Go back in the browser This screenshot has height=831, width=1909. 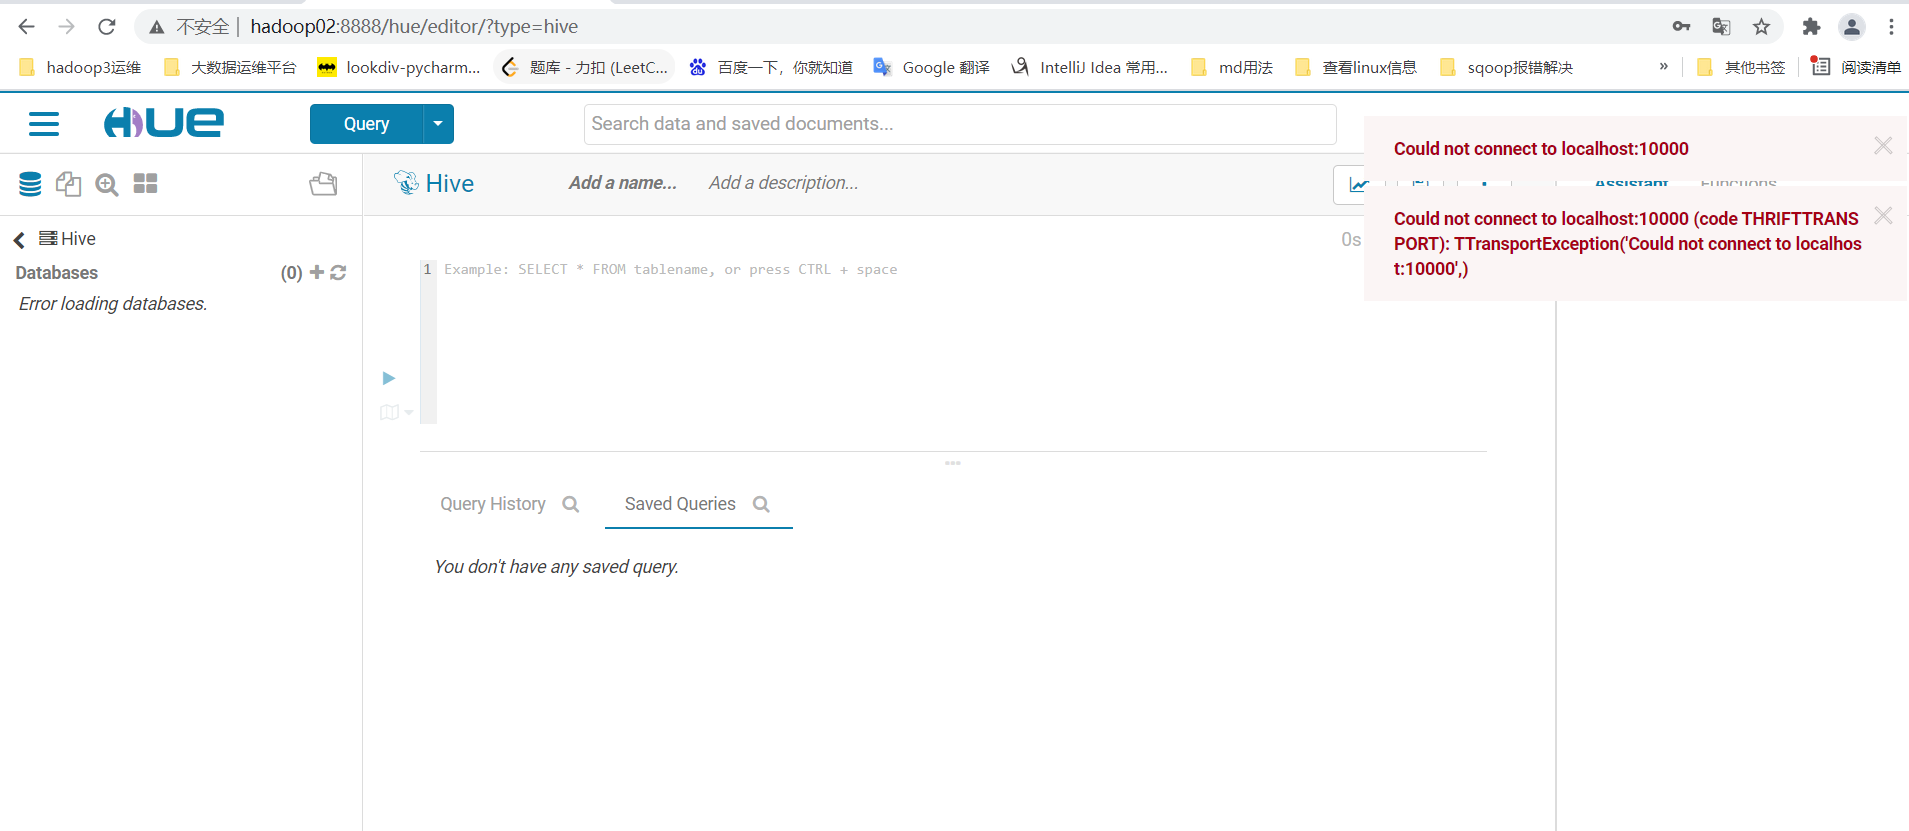coord(27,27)
